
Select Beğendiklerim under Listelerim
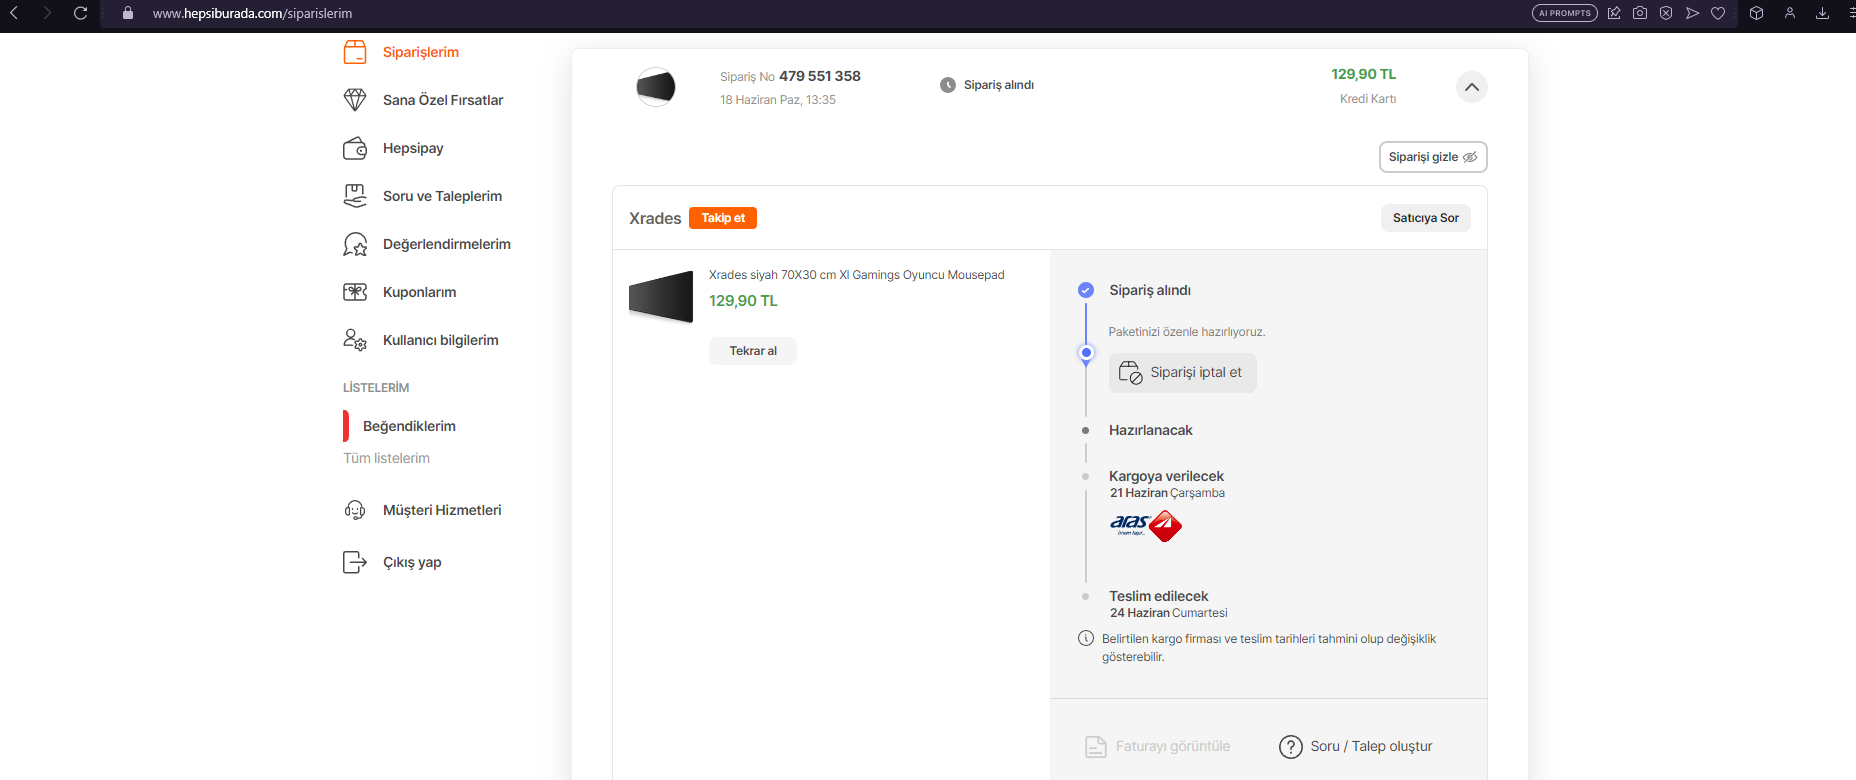[409, 426]
